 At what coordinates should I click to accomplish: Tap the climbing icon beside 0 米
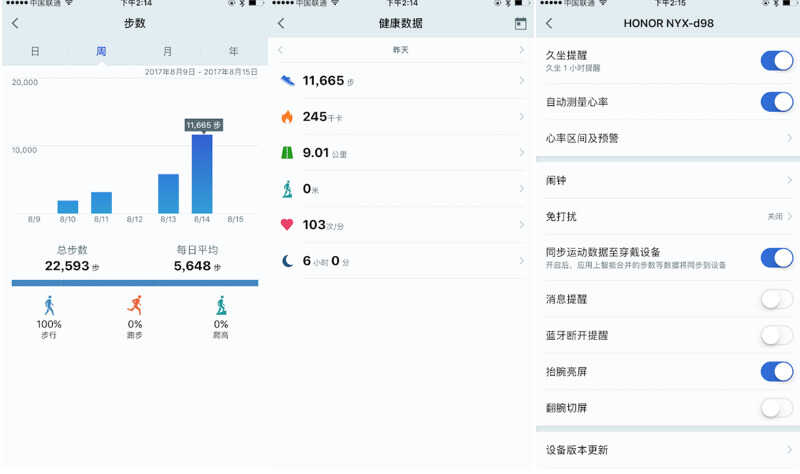tap(287, 189)
